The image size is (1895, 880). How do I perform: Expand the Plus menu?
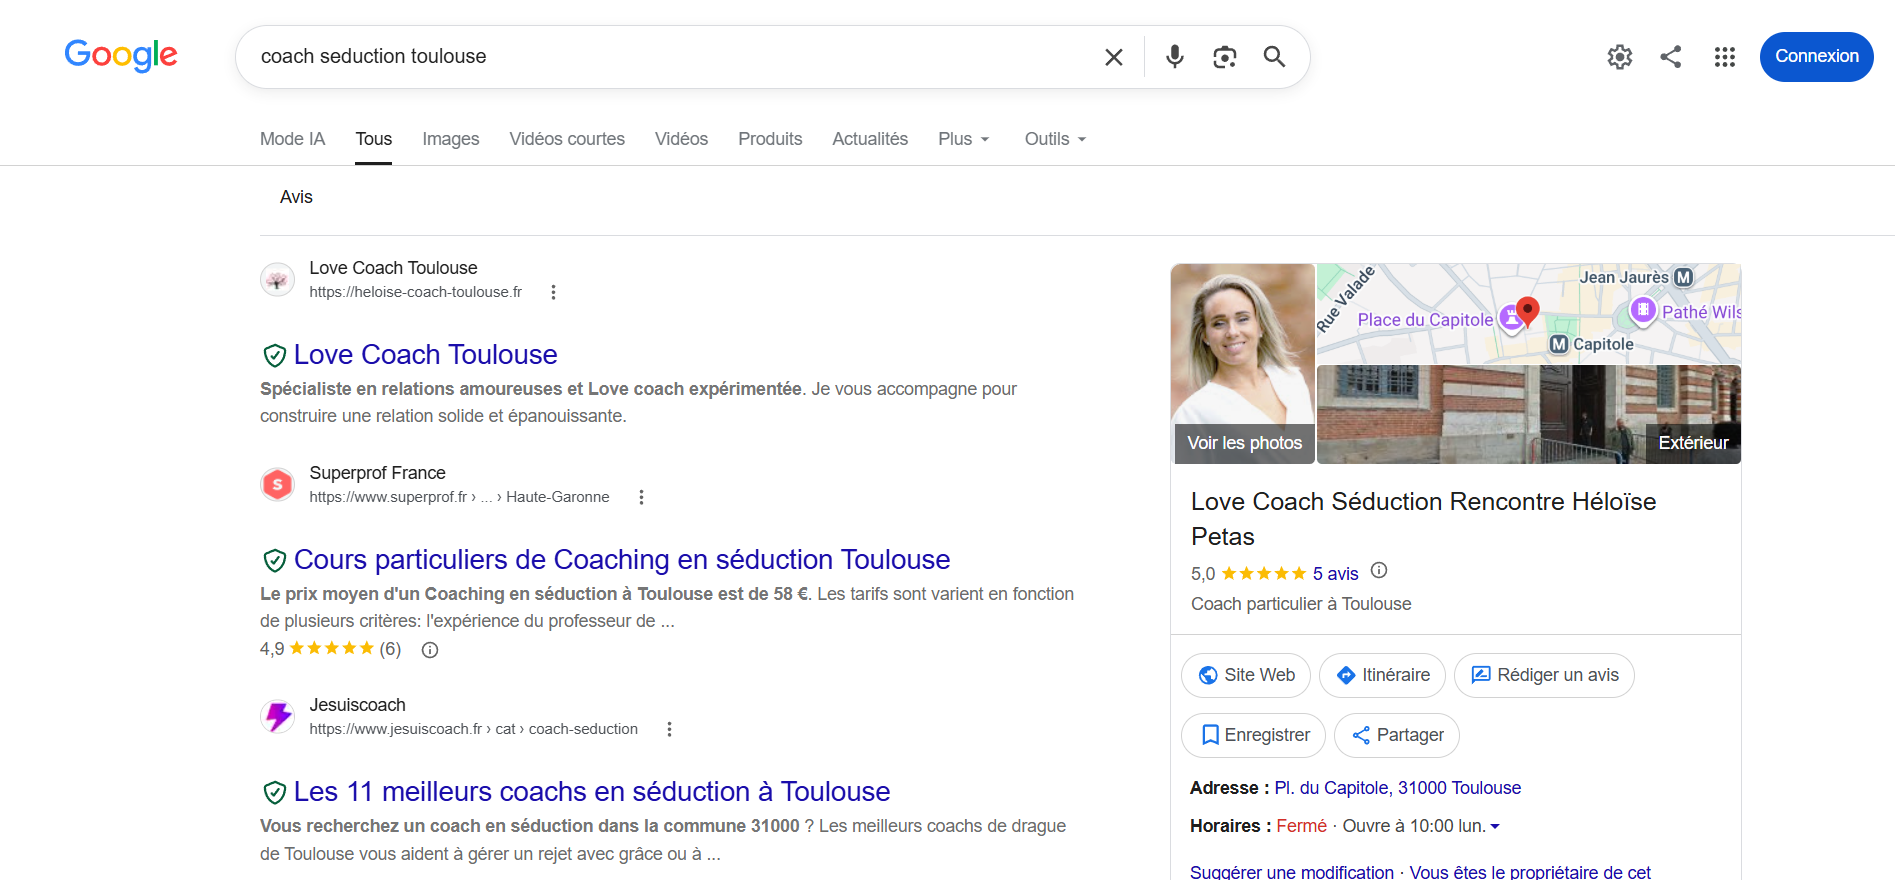(964, 139)
